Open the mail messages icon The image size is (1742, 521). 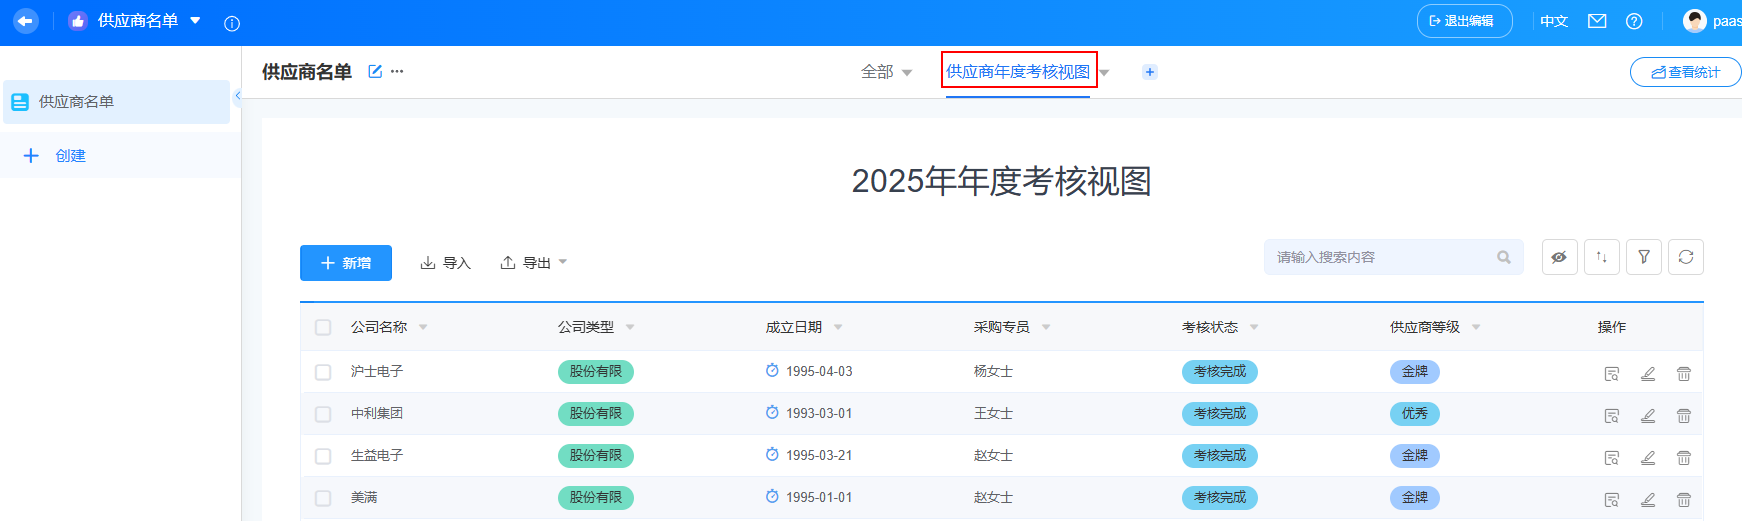click(1597, 21)
